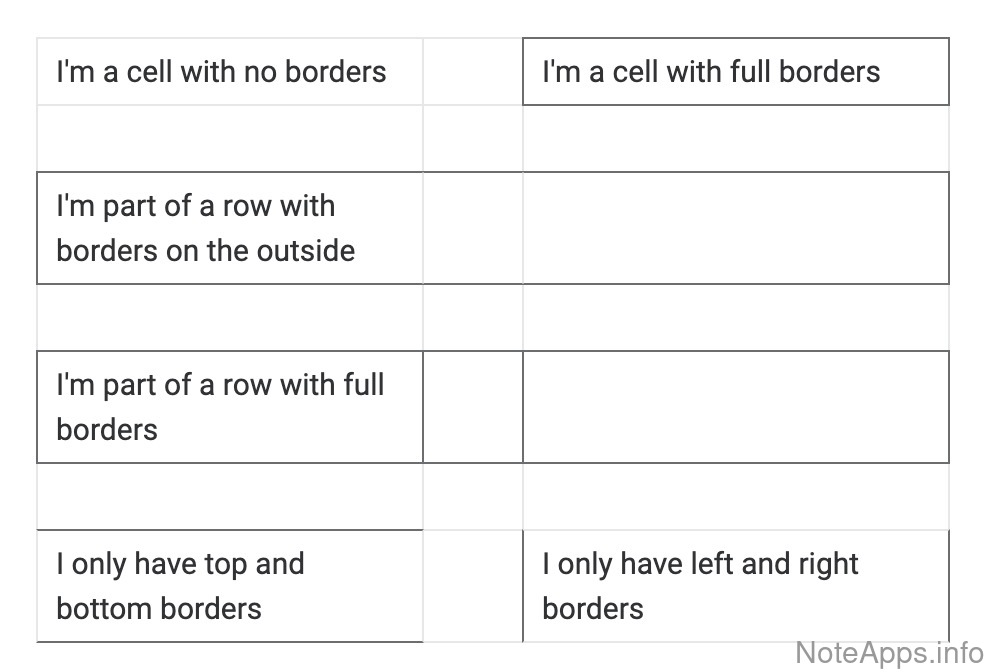
Task: Select the "I'm a cell with full borders" cell
Action: click(x=735, y=72)
